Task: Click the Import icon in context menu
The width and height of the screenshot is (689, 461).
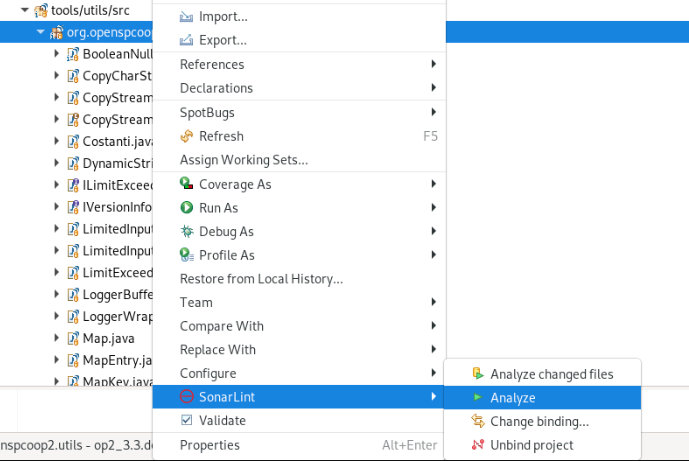Action: click(186, 17)
